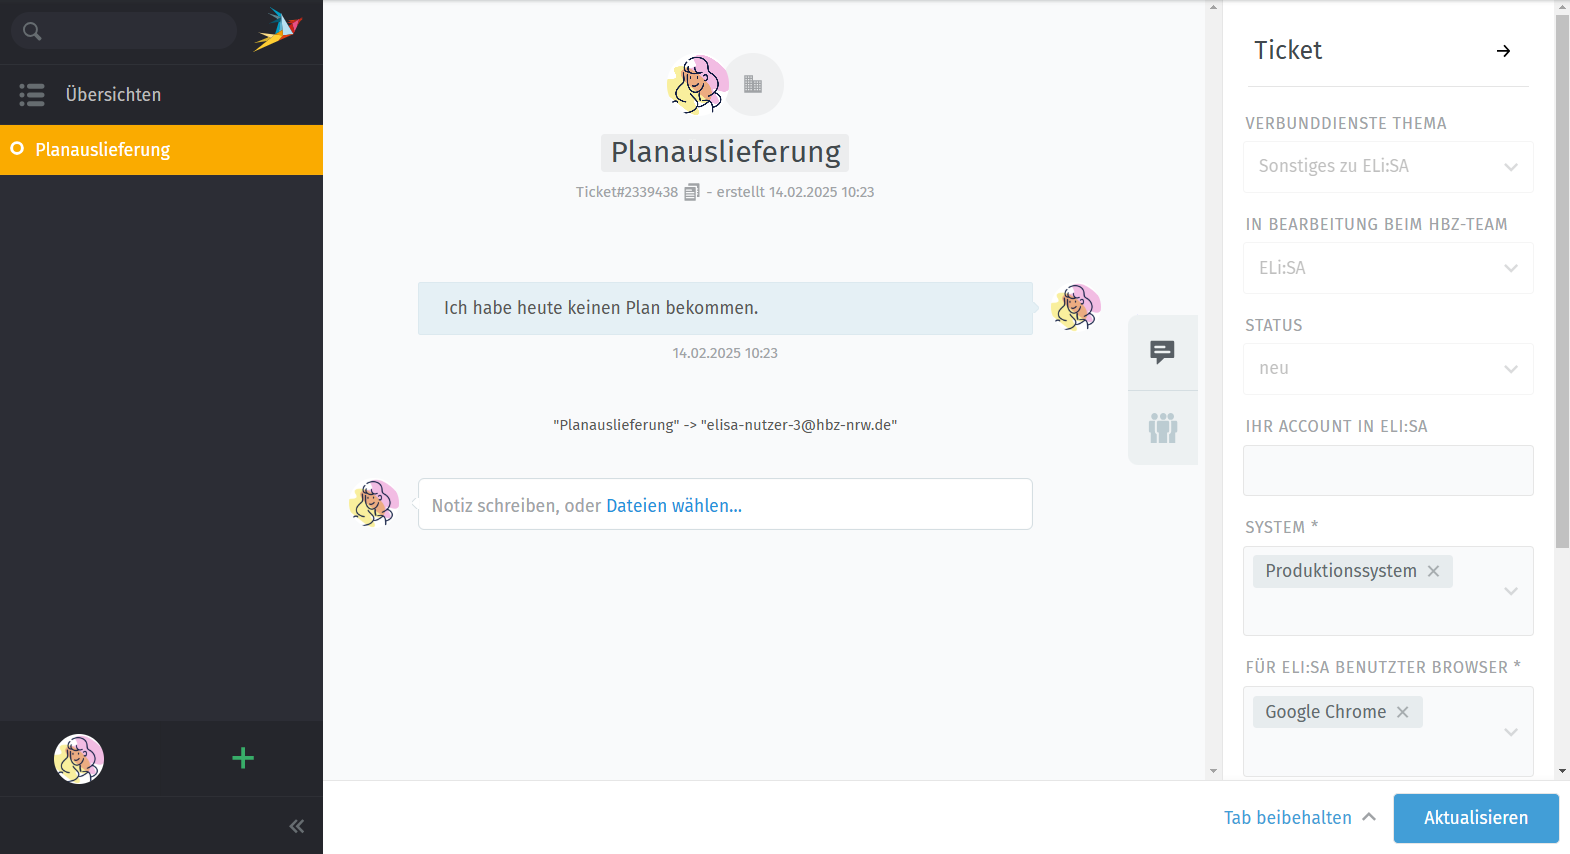Open the Übersichten menu item

(113, 95)
